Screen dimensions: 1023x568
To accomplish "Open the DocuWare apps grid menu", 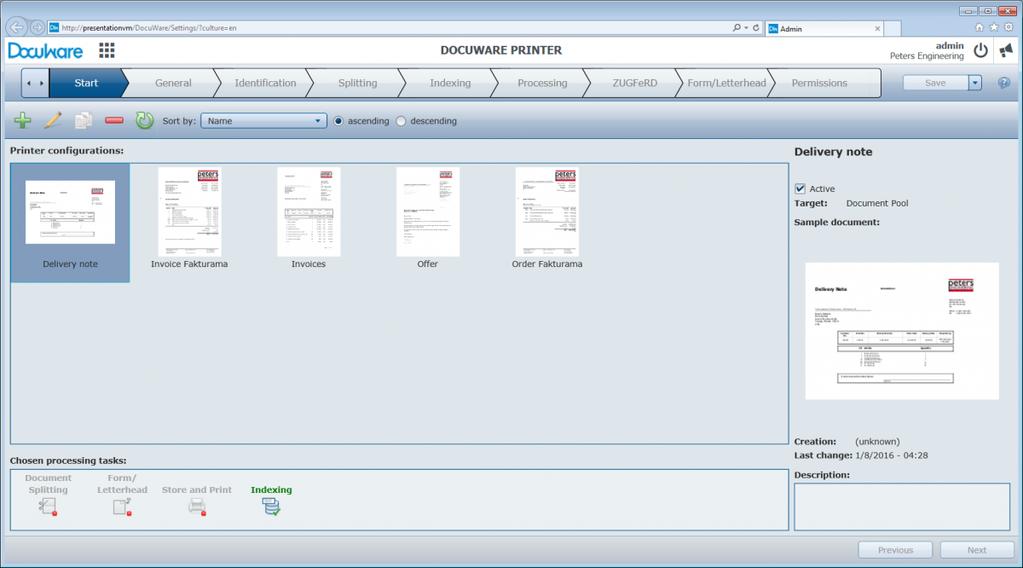I will [107, 50].
